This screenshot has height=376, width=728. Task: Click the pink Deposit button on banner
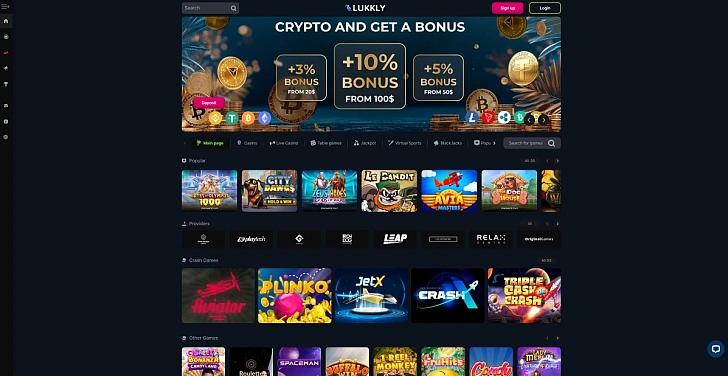pos(209,103)
